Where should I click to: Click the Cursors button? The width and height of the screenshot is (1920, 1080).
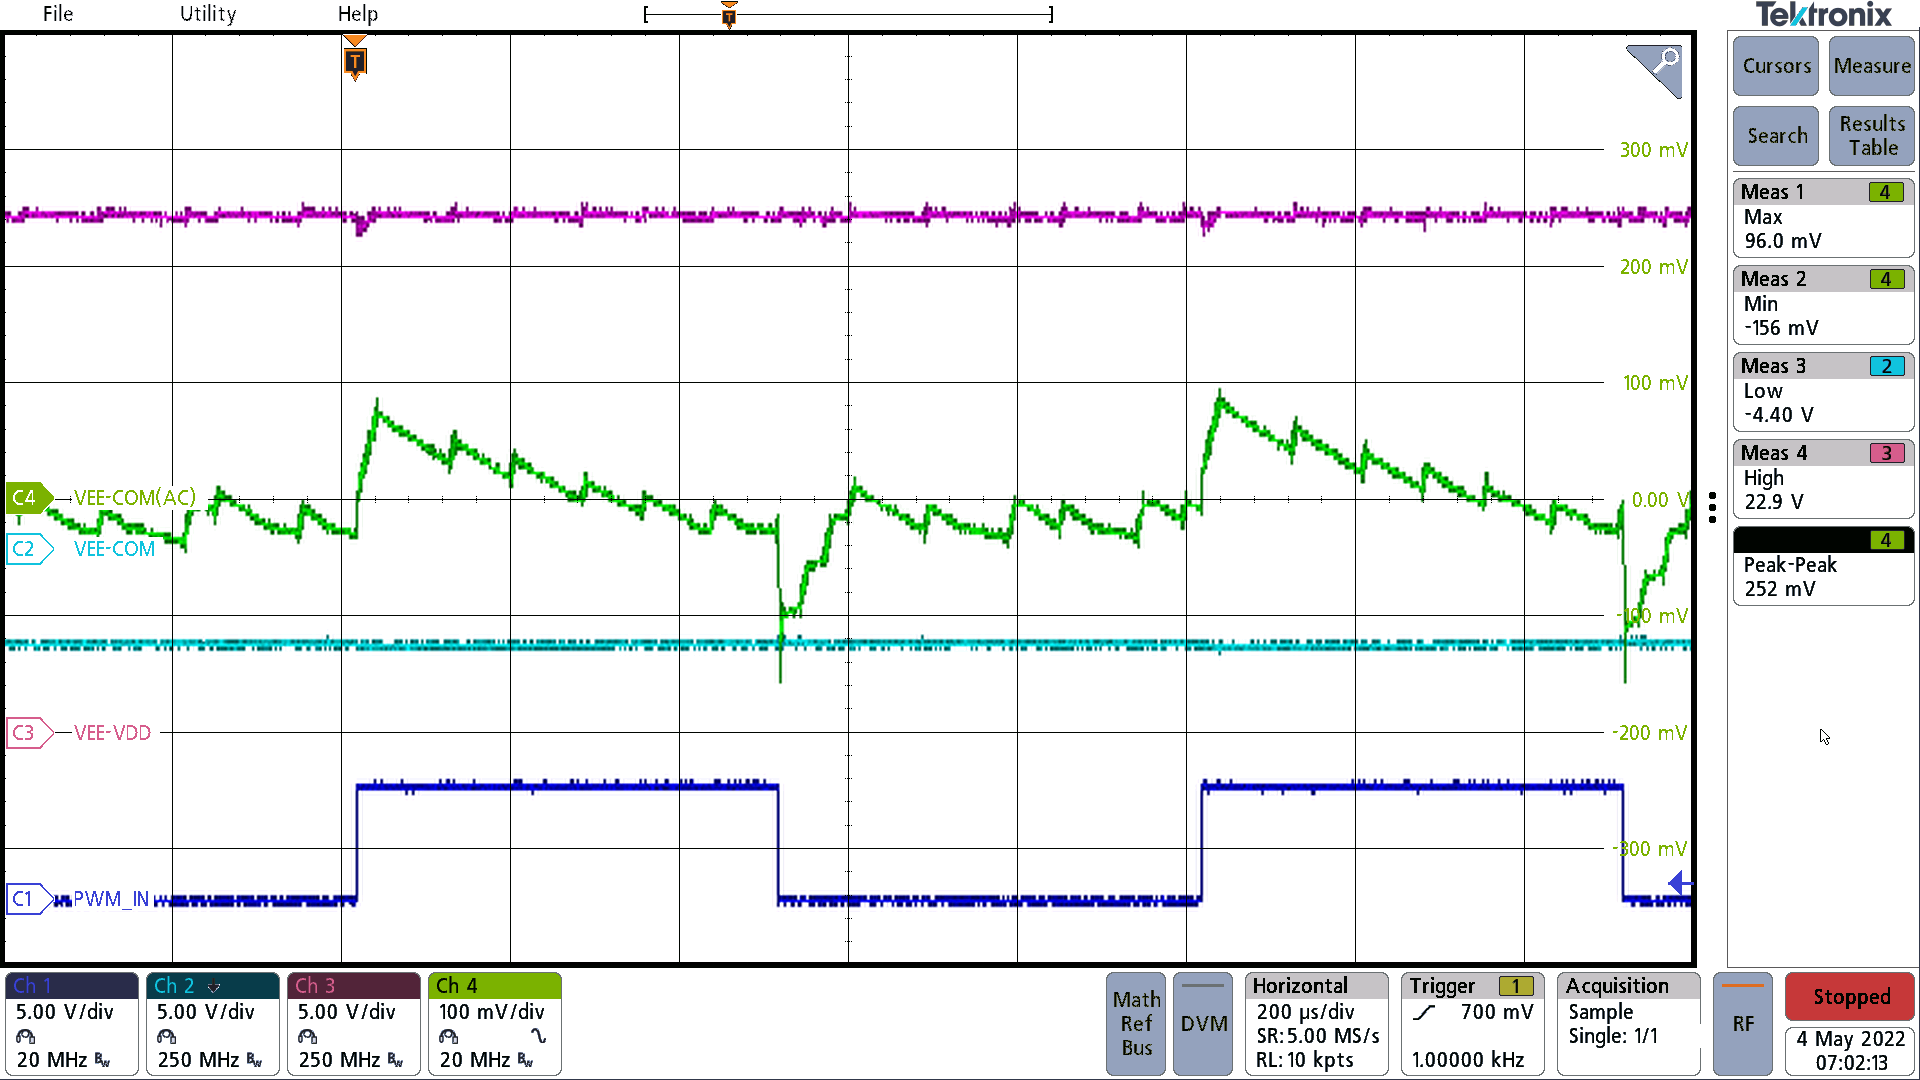click(x=1775, y=66)
